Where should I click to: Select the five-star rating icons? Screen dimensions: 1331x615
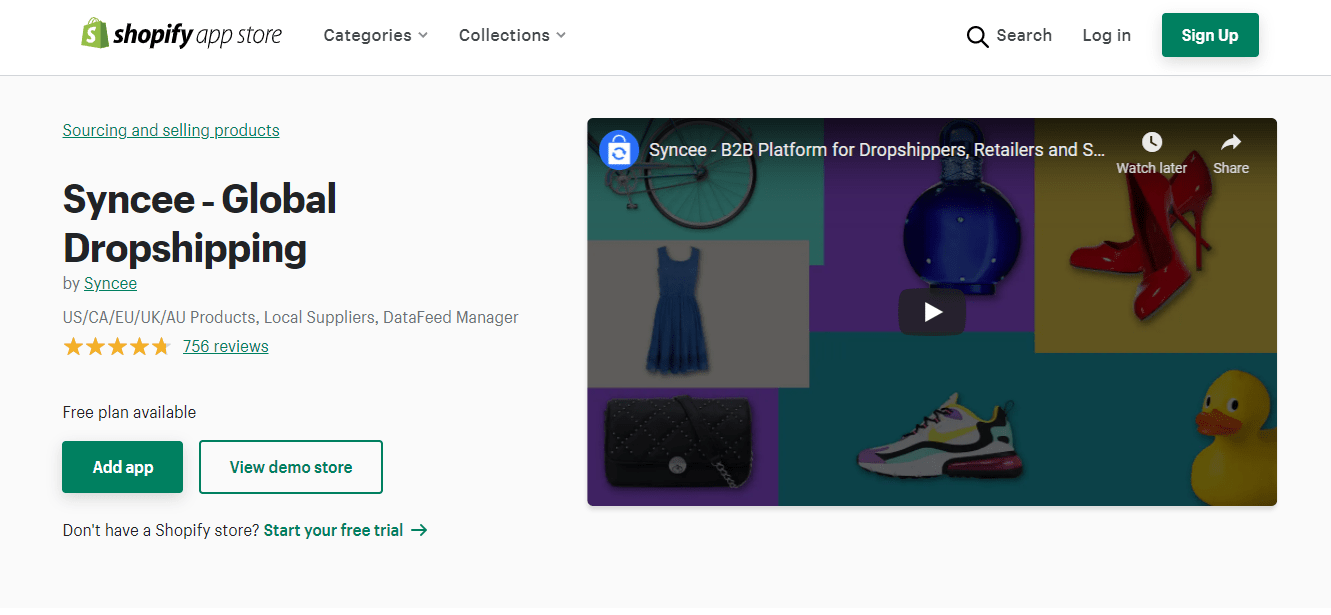click(x=117, y=347)
